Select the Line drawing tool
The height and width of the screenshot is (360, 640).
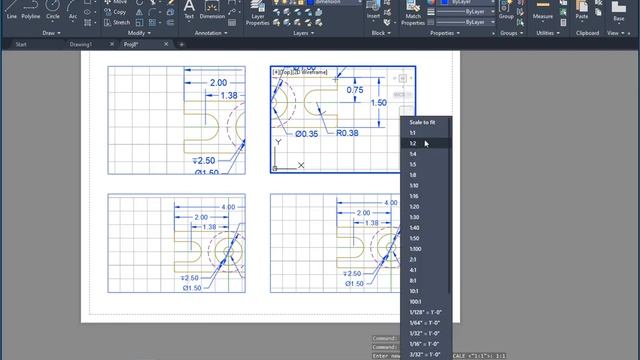point(11,10)
